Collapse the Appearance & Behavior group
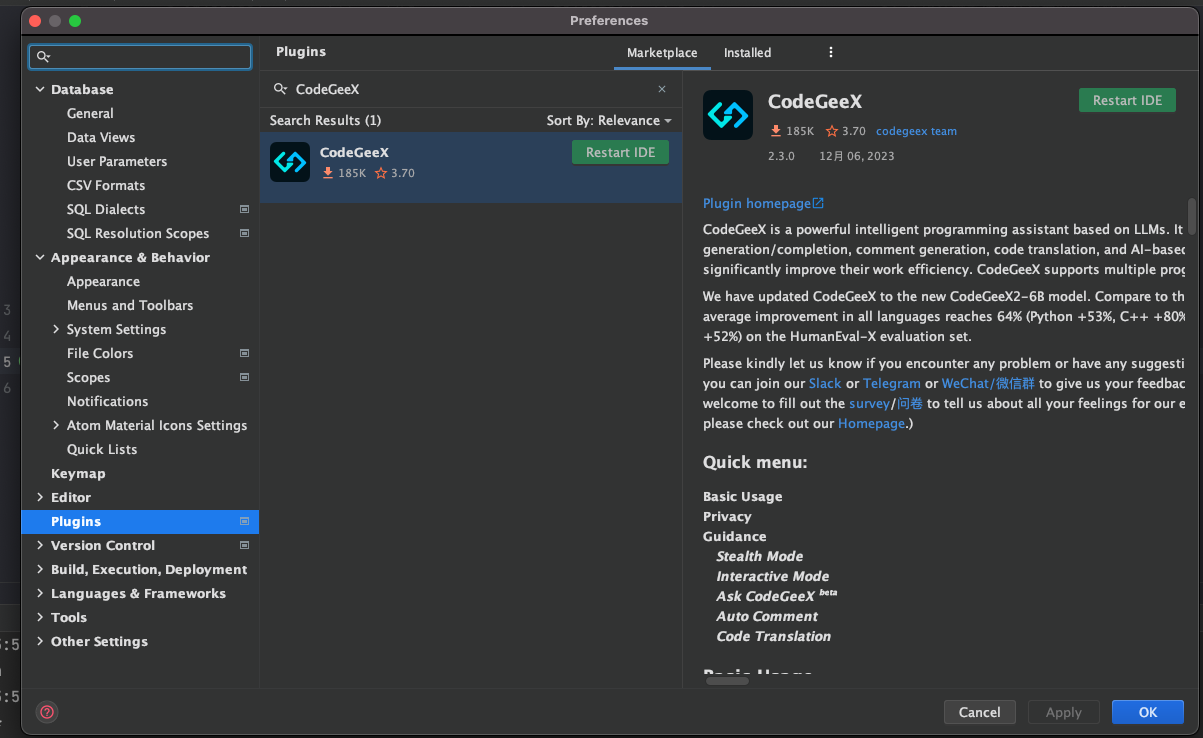Image resolution: width=1203 pixels, height=738 pixels. (40, 257)
